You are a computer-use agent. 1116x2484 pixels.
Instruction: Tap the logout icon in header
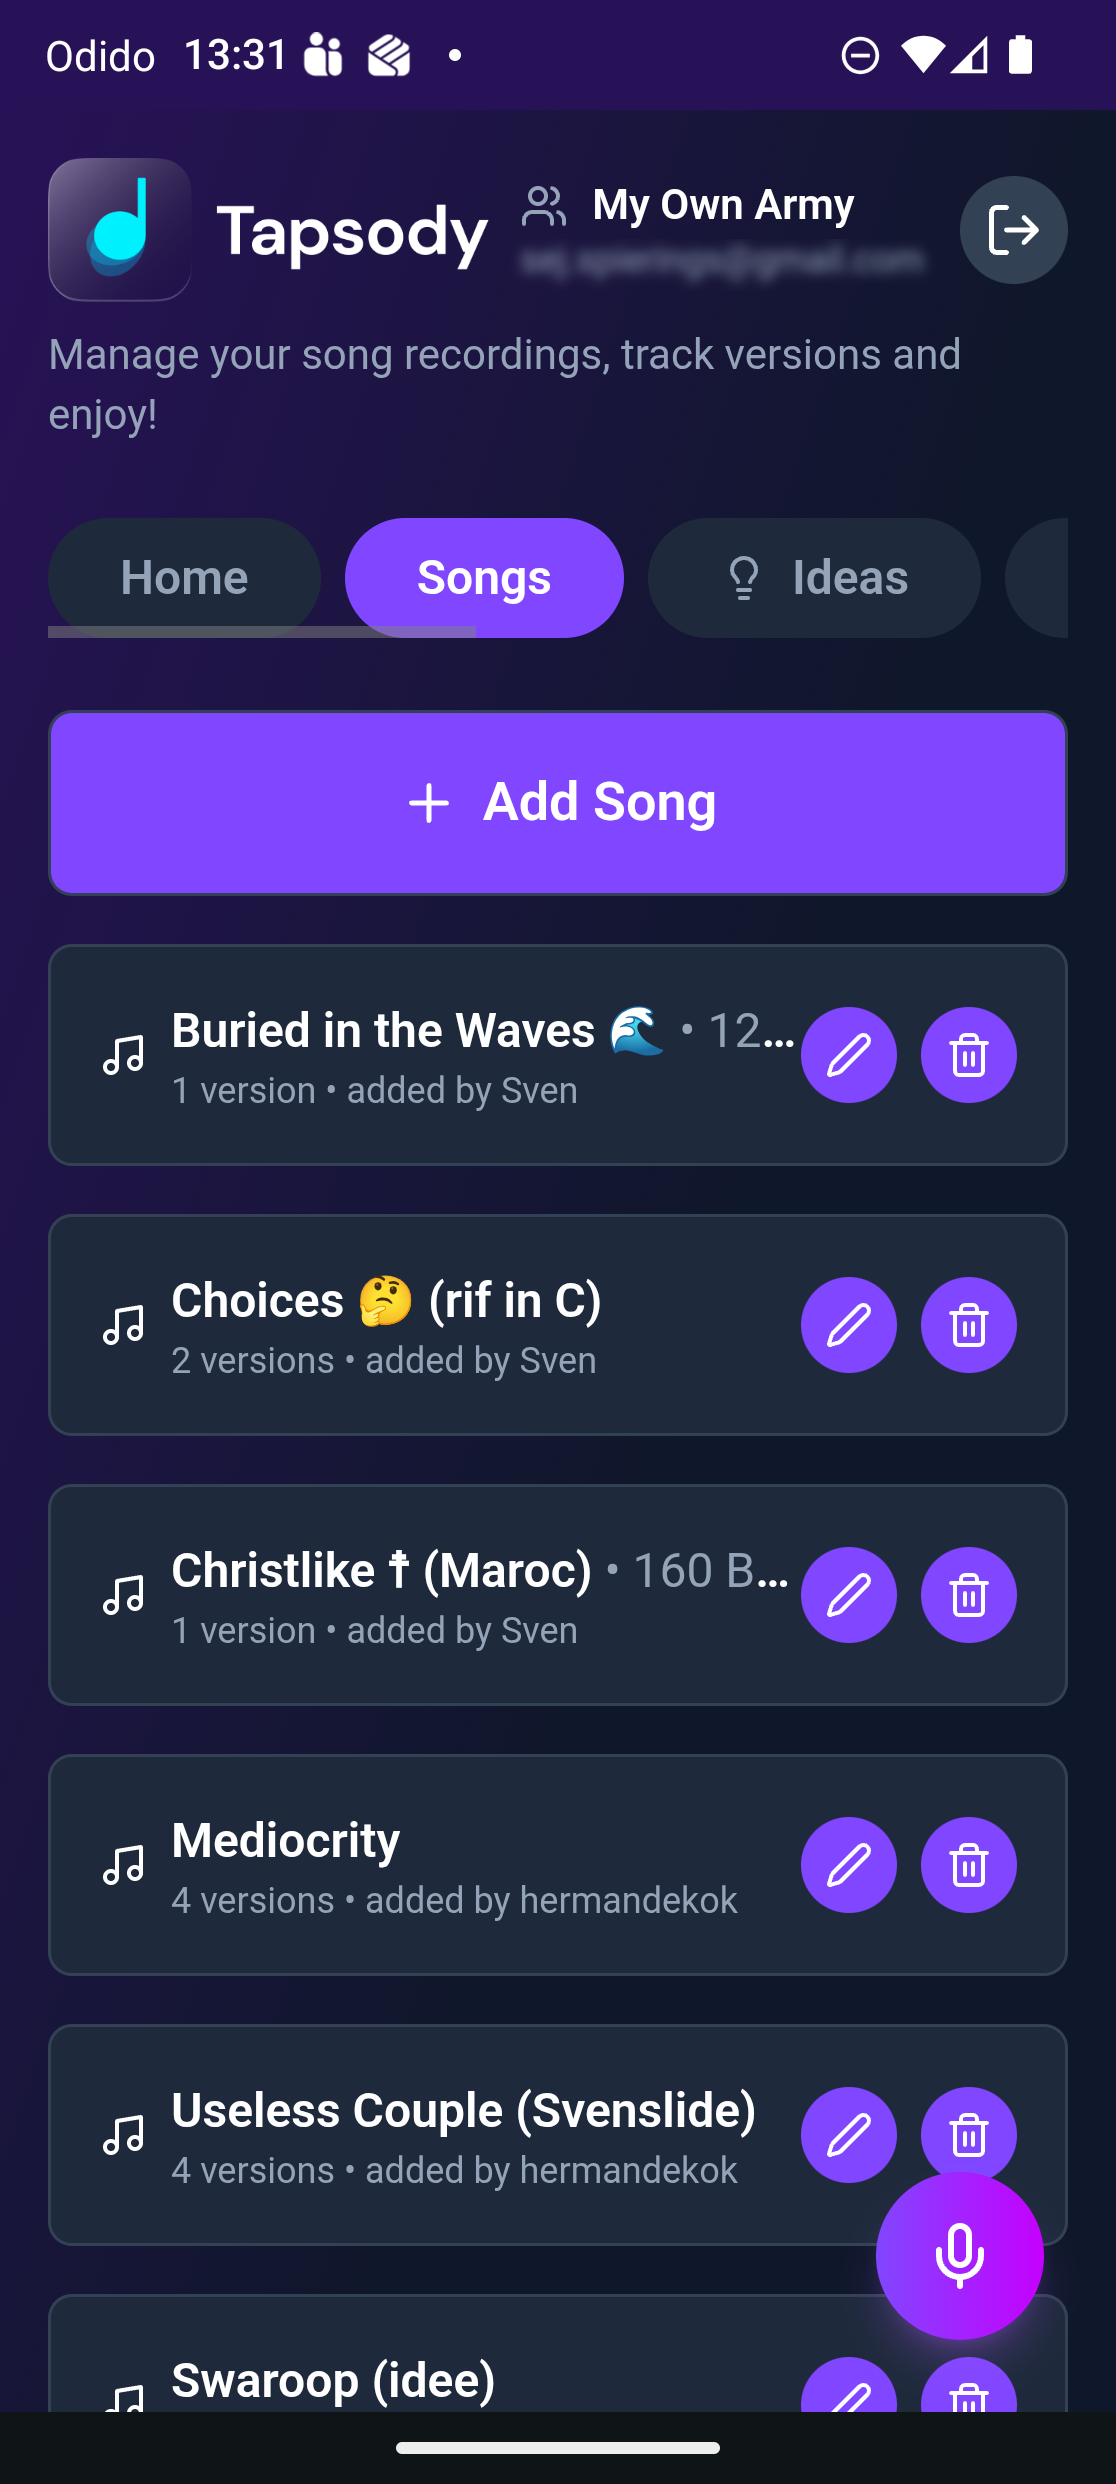1013,230
